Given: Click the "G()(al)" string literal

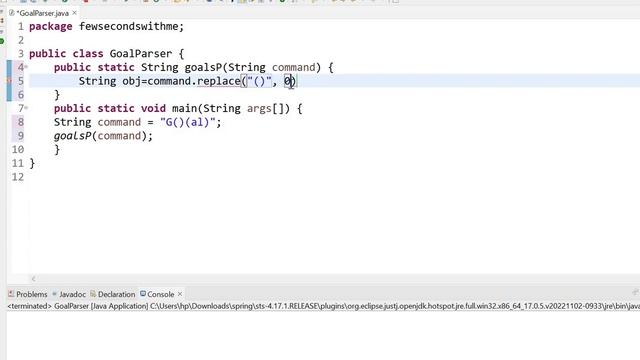Looking at the screenshot, I should point(188,122).
